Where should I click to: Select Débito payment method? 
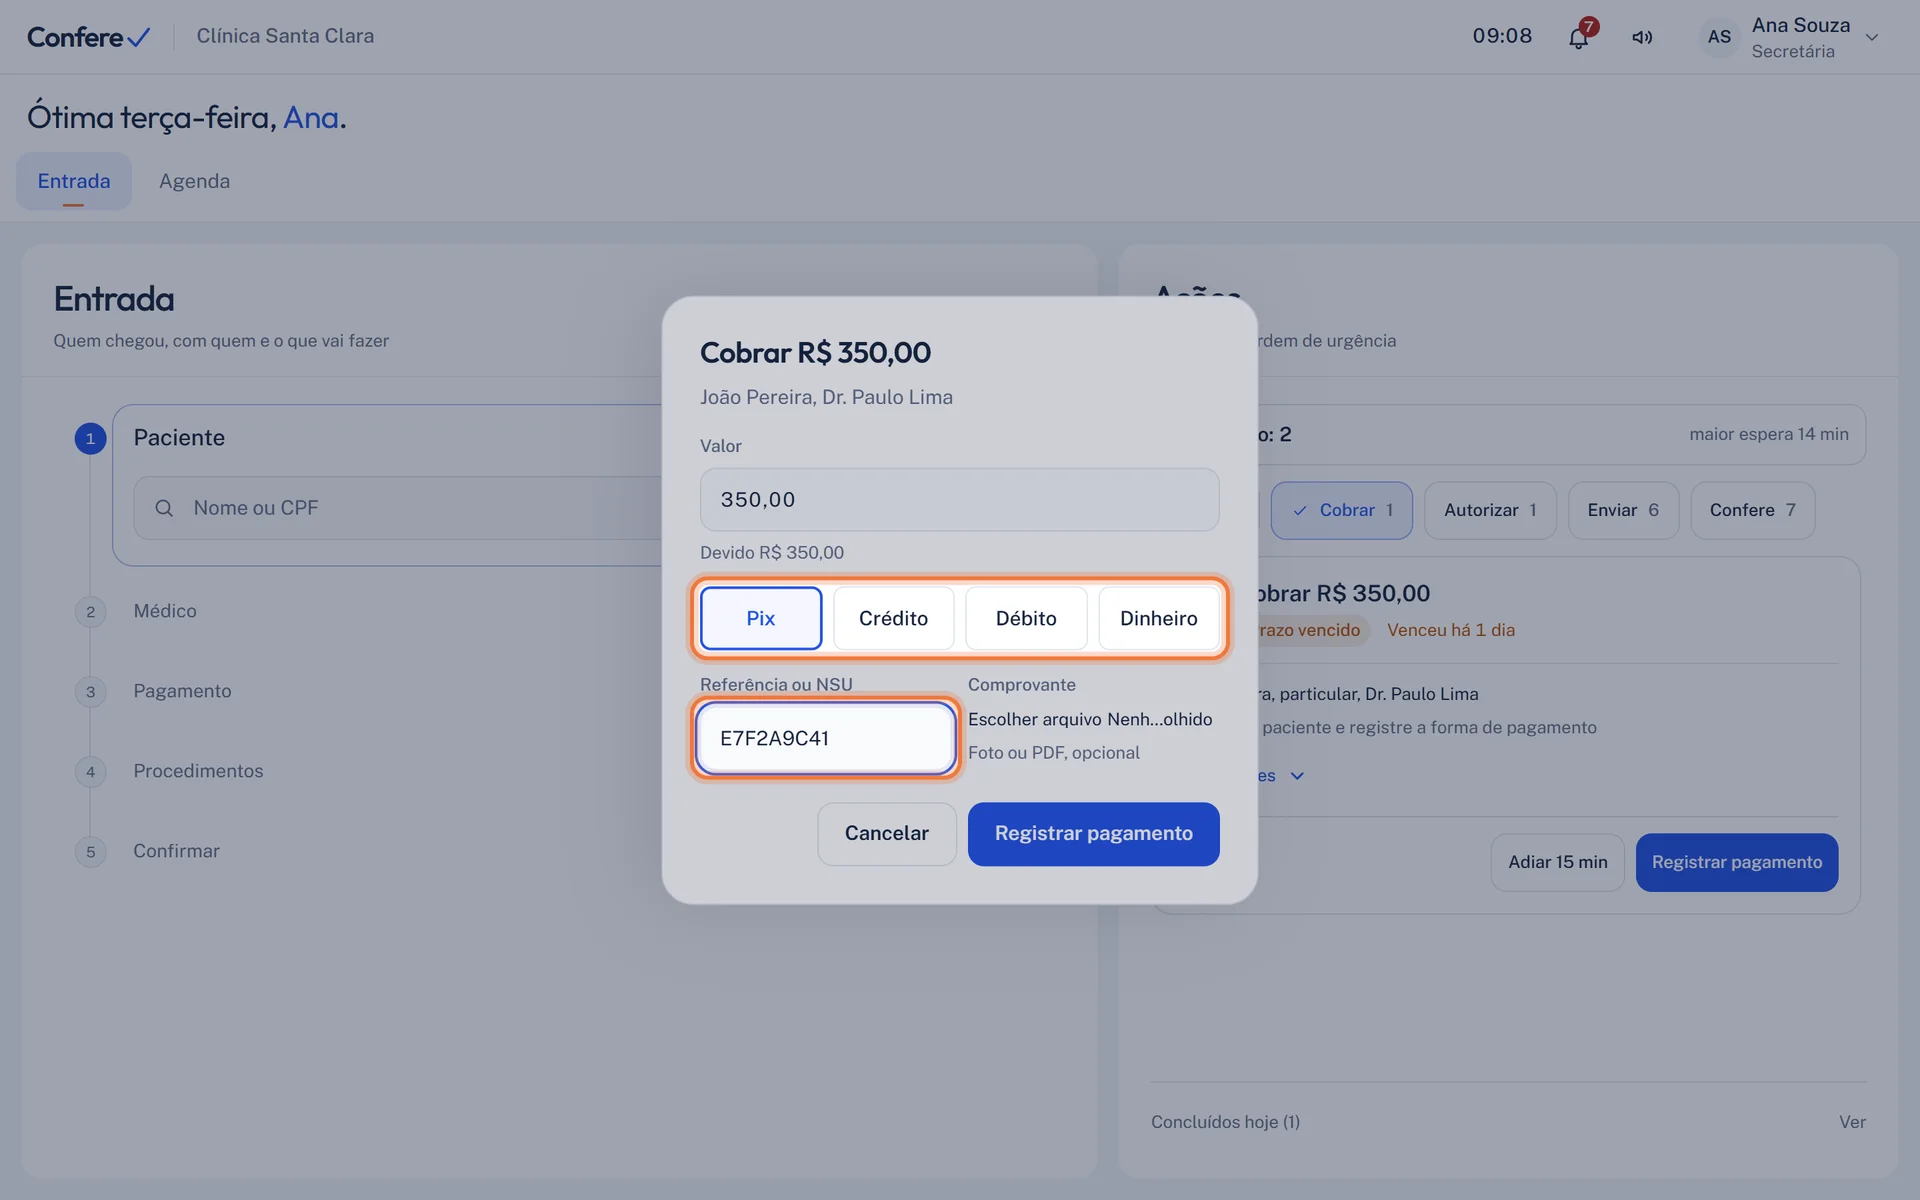[1026, 618]
